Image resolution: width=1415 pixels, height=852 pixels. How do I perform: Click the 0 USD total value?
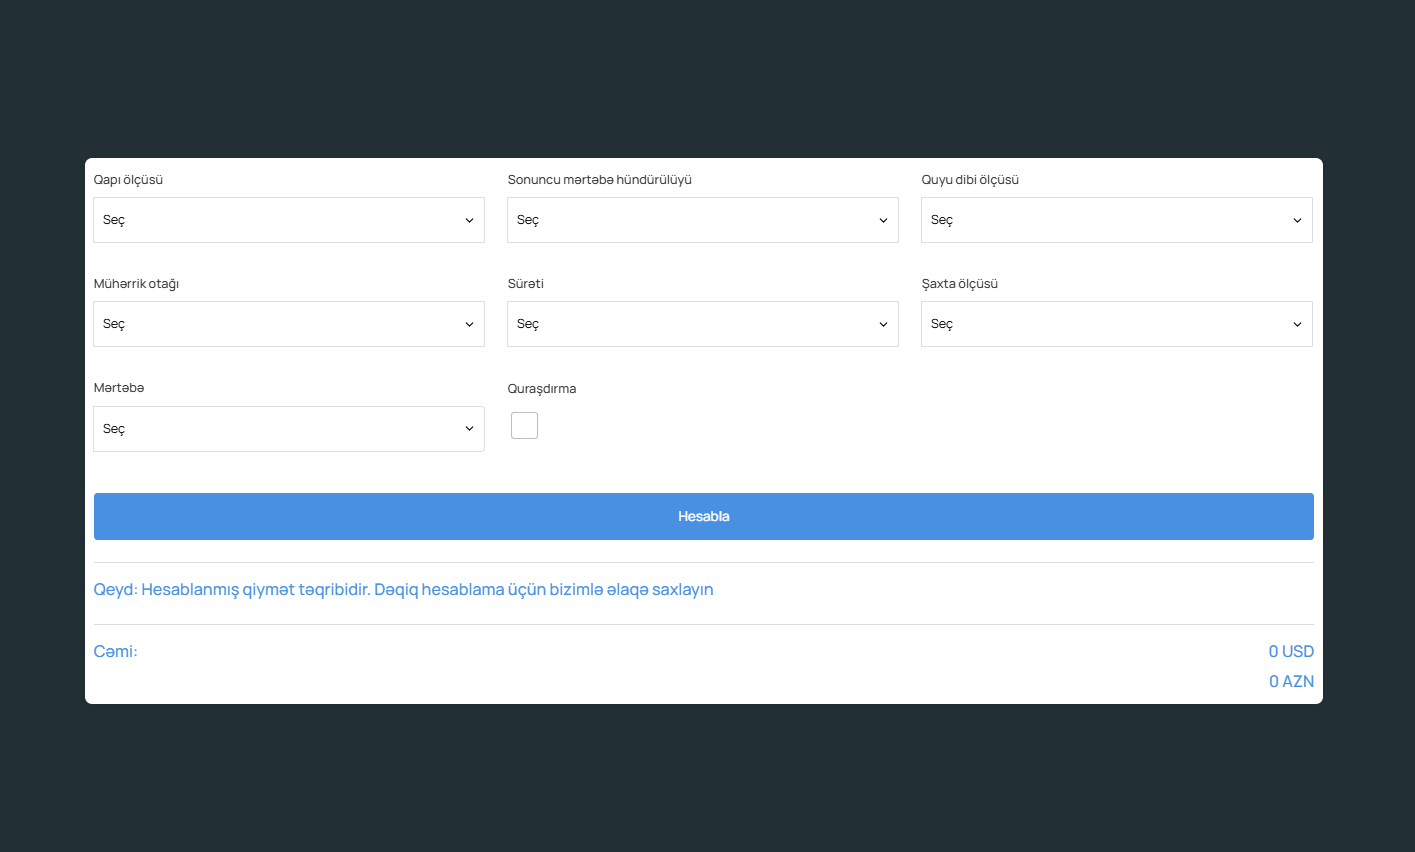1290,652
